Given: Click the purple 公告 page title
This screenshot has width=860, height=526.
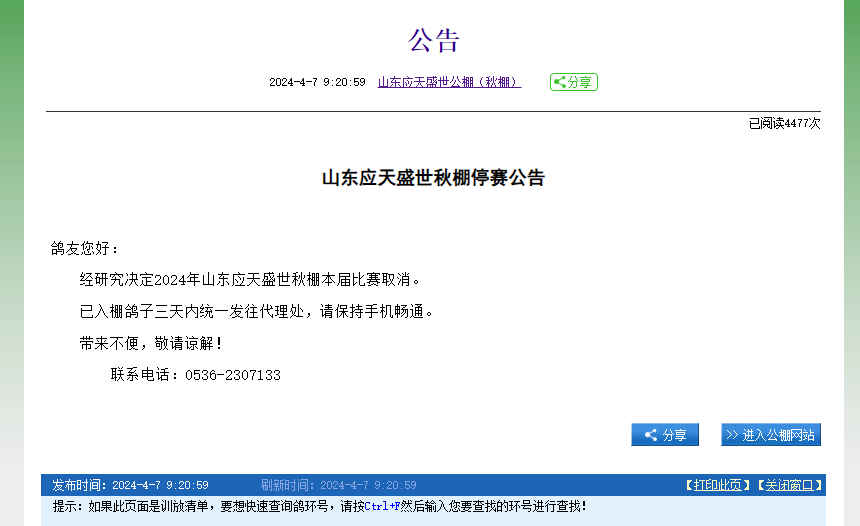Looking at the screenshot, I should click(433, 40).
